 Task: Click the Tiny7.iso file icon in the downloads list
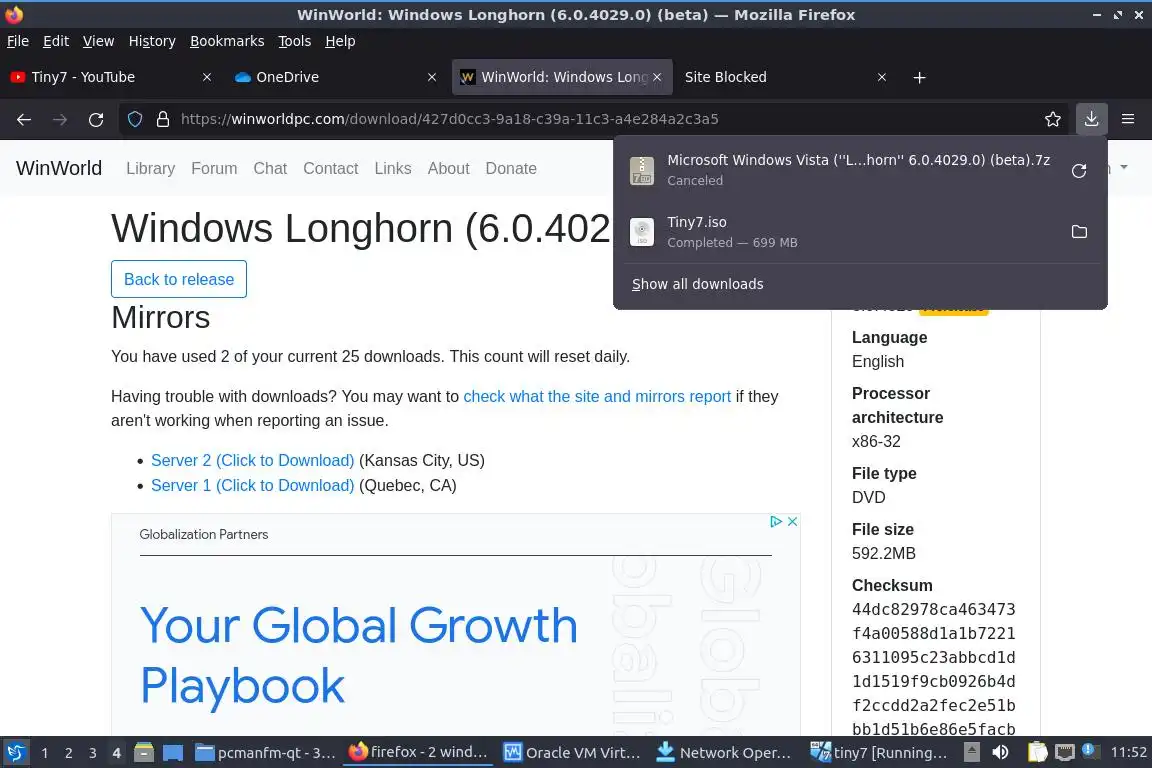click(641, 232)
